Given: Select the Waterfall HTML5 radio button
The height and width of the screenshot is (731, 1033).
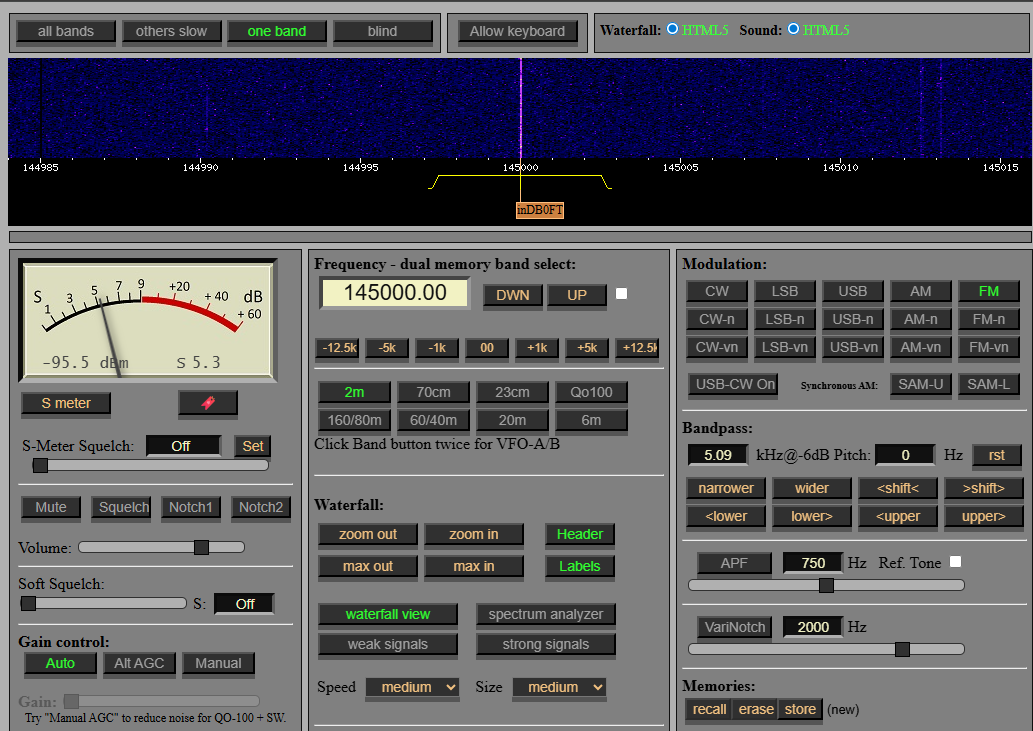Looking at the screenshot, I should (672, 30).
